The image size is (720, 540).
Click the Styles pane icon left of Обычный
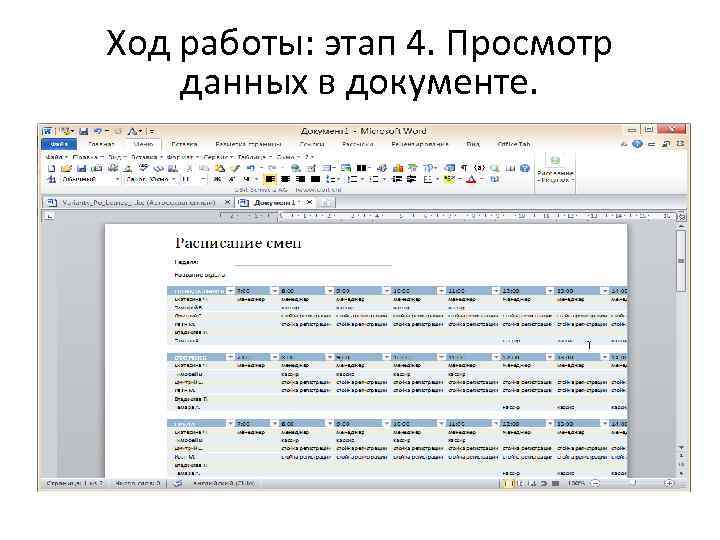pos(51,179)
